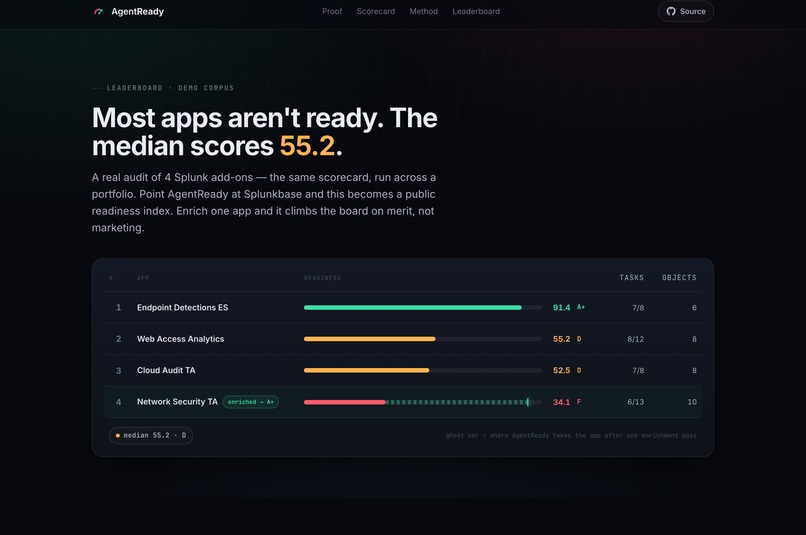Image resolution: width=806 pixels, height=535 pixels.
Task: Click the 6/13 tasks cell
Action: 635,402
